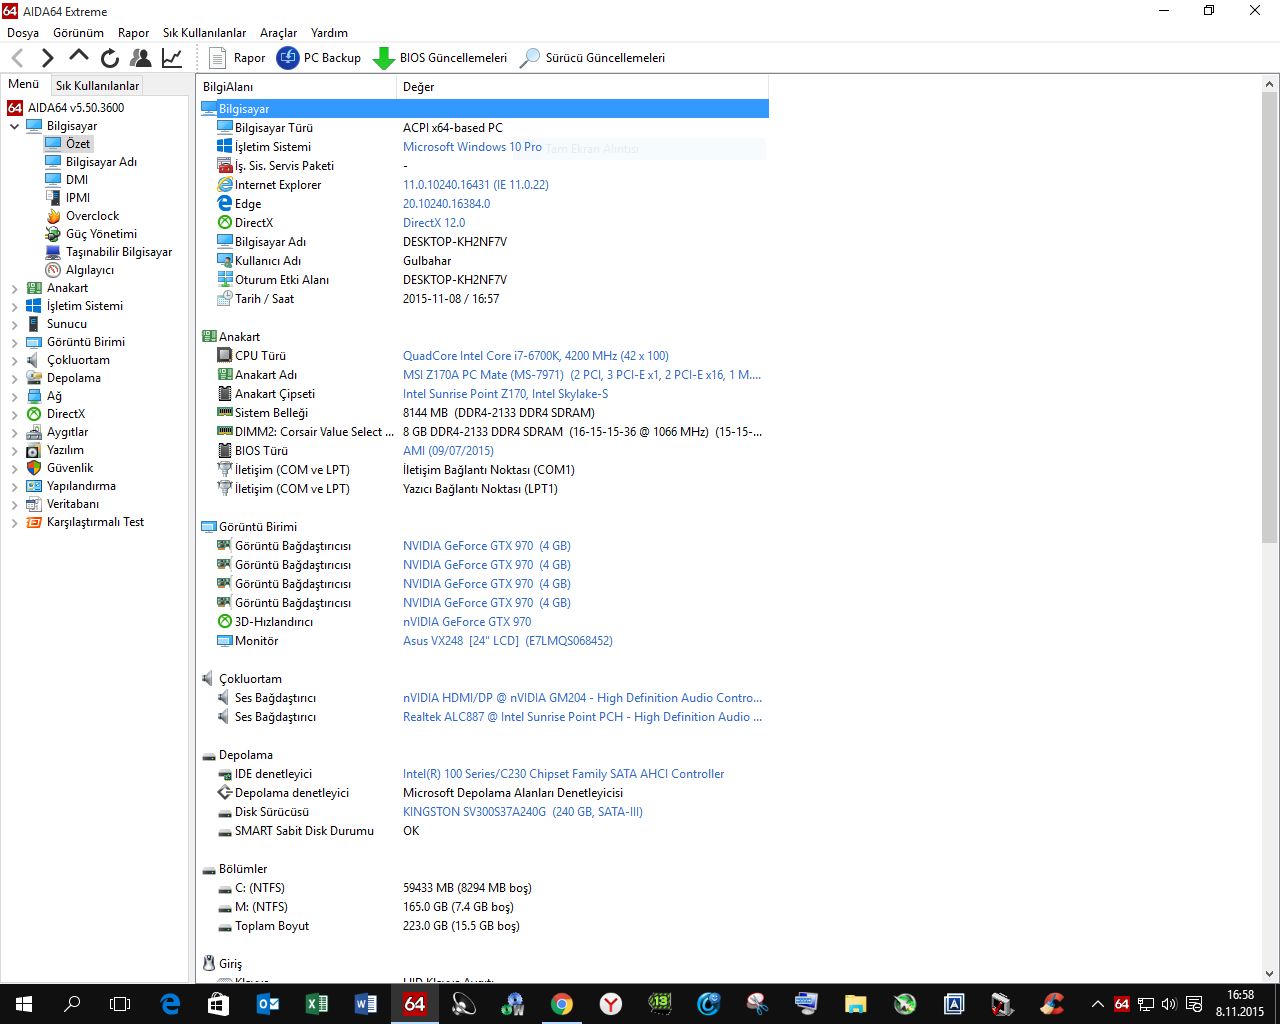Open Google Chrome from the taskbar

(562, 1004)
